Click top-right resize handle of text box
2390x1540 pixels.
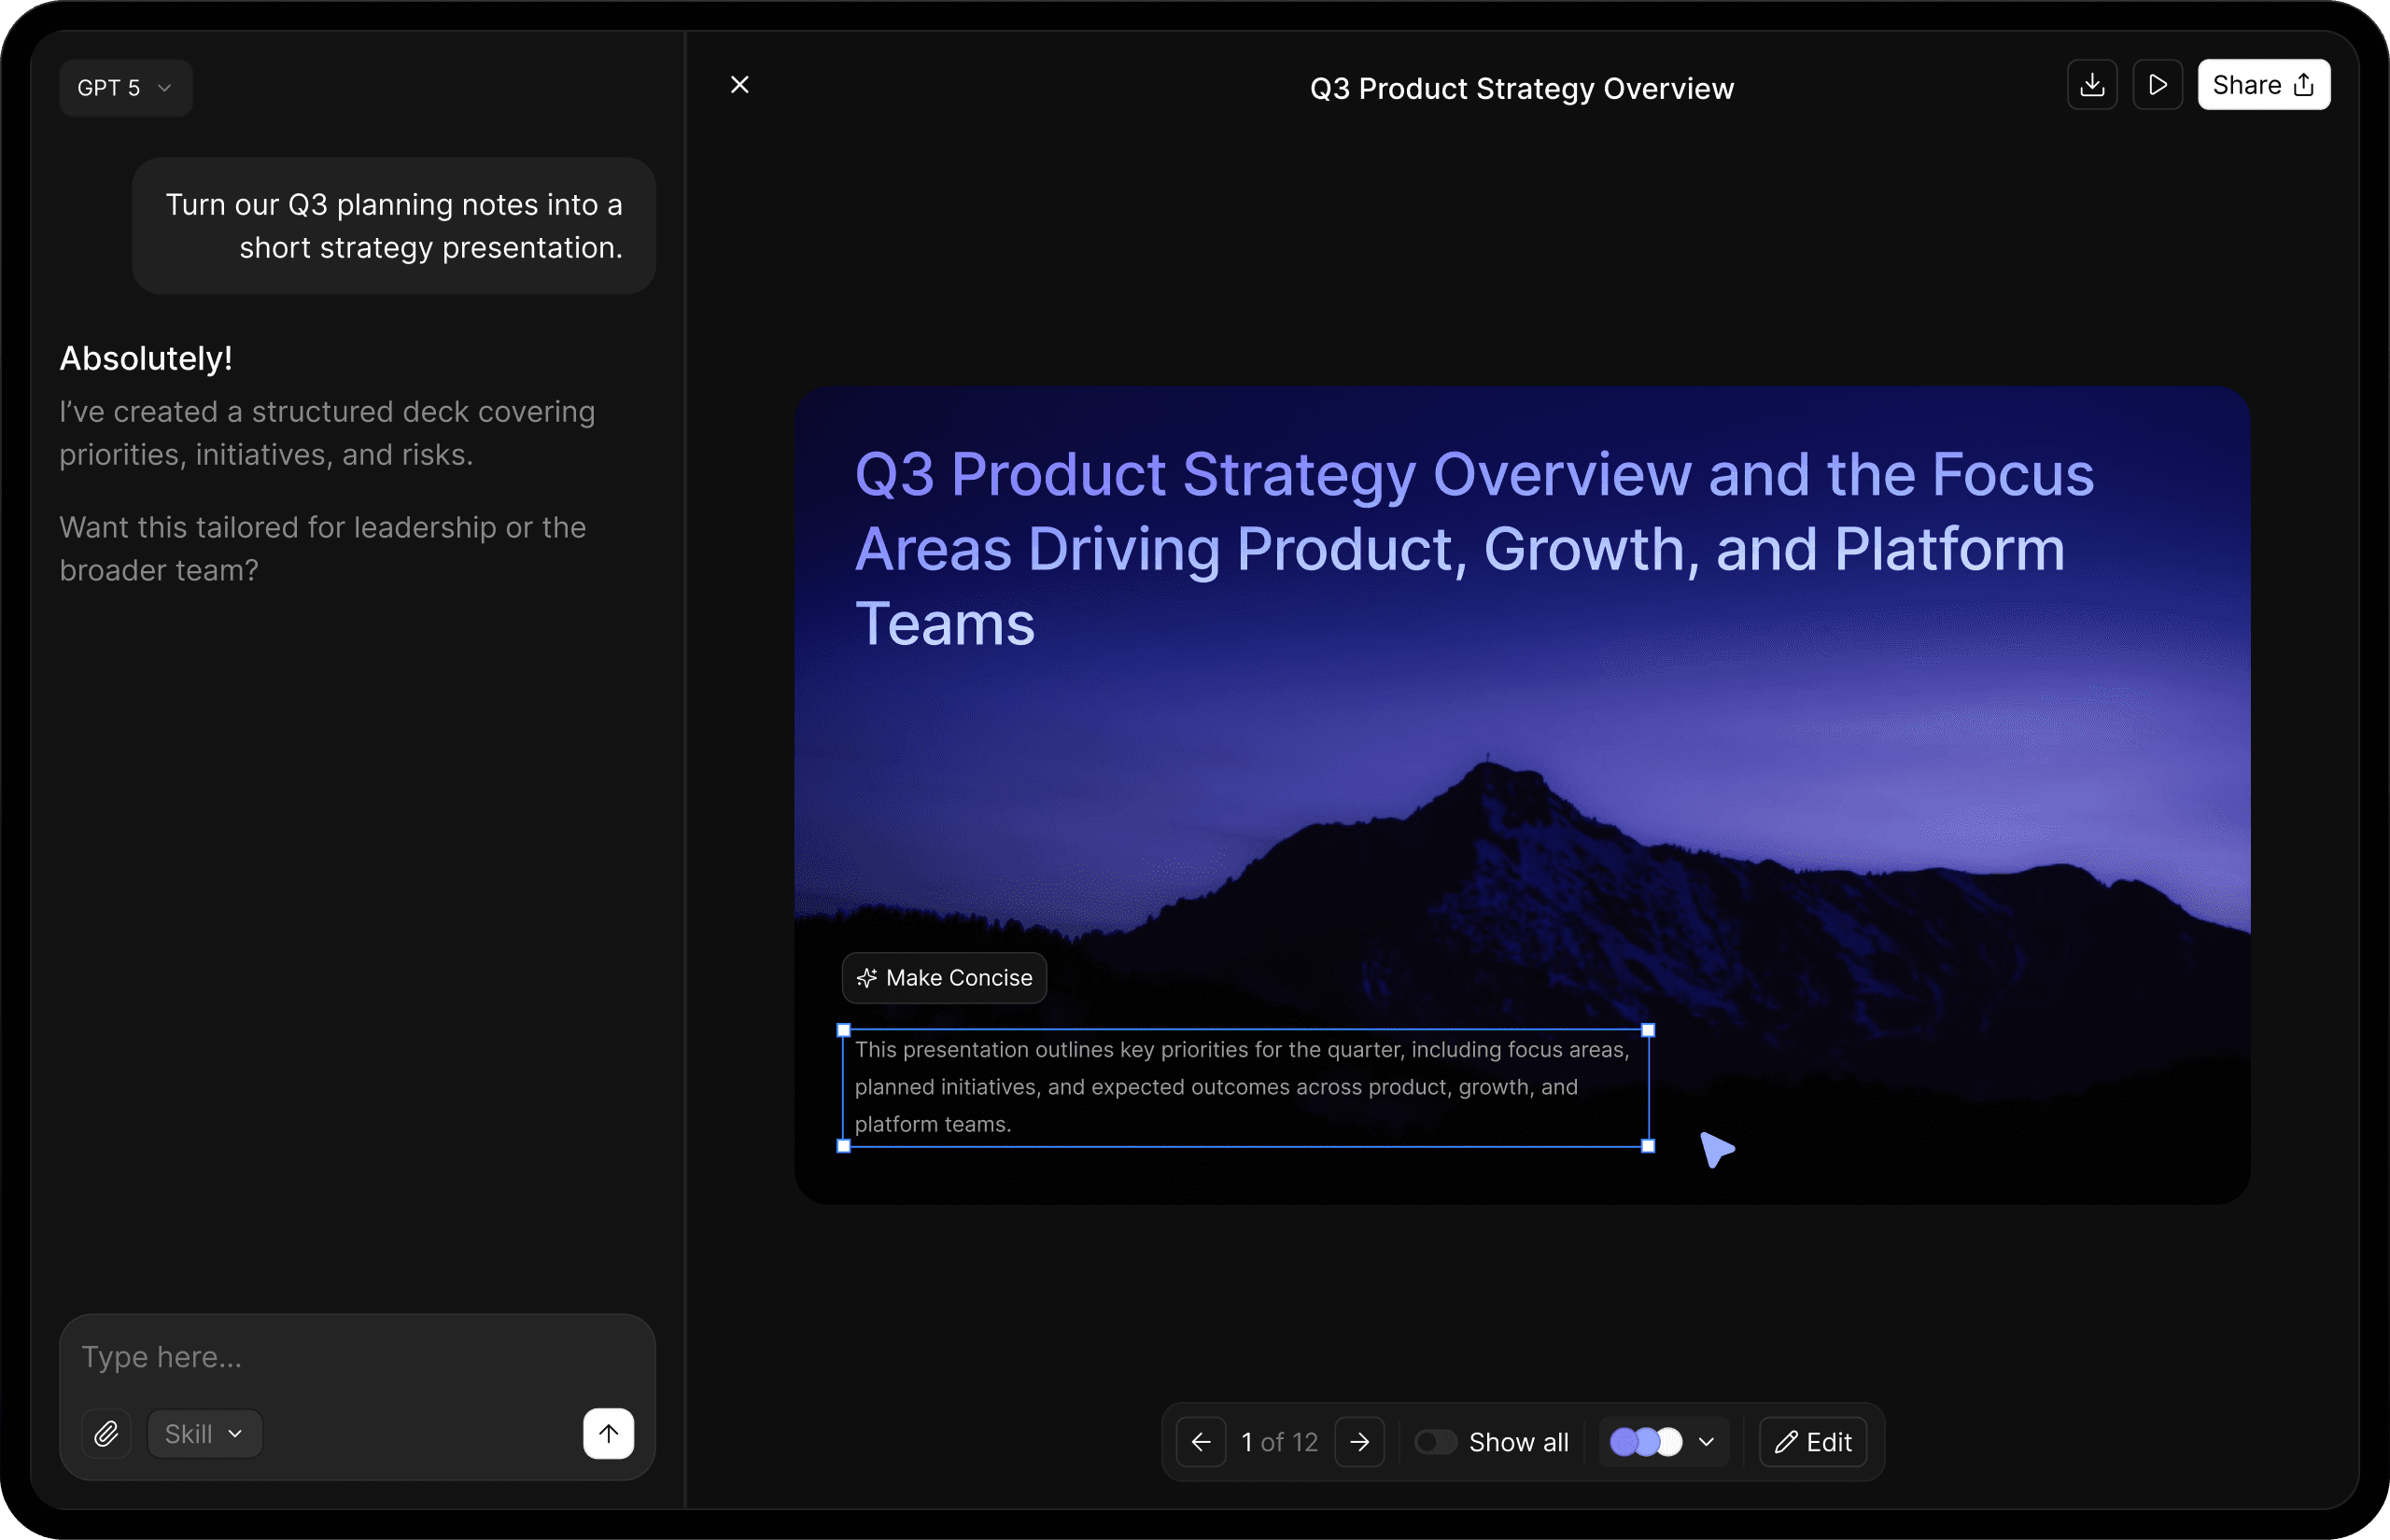pyautogui.click(x=1648, y=1030)
